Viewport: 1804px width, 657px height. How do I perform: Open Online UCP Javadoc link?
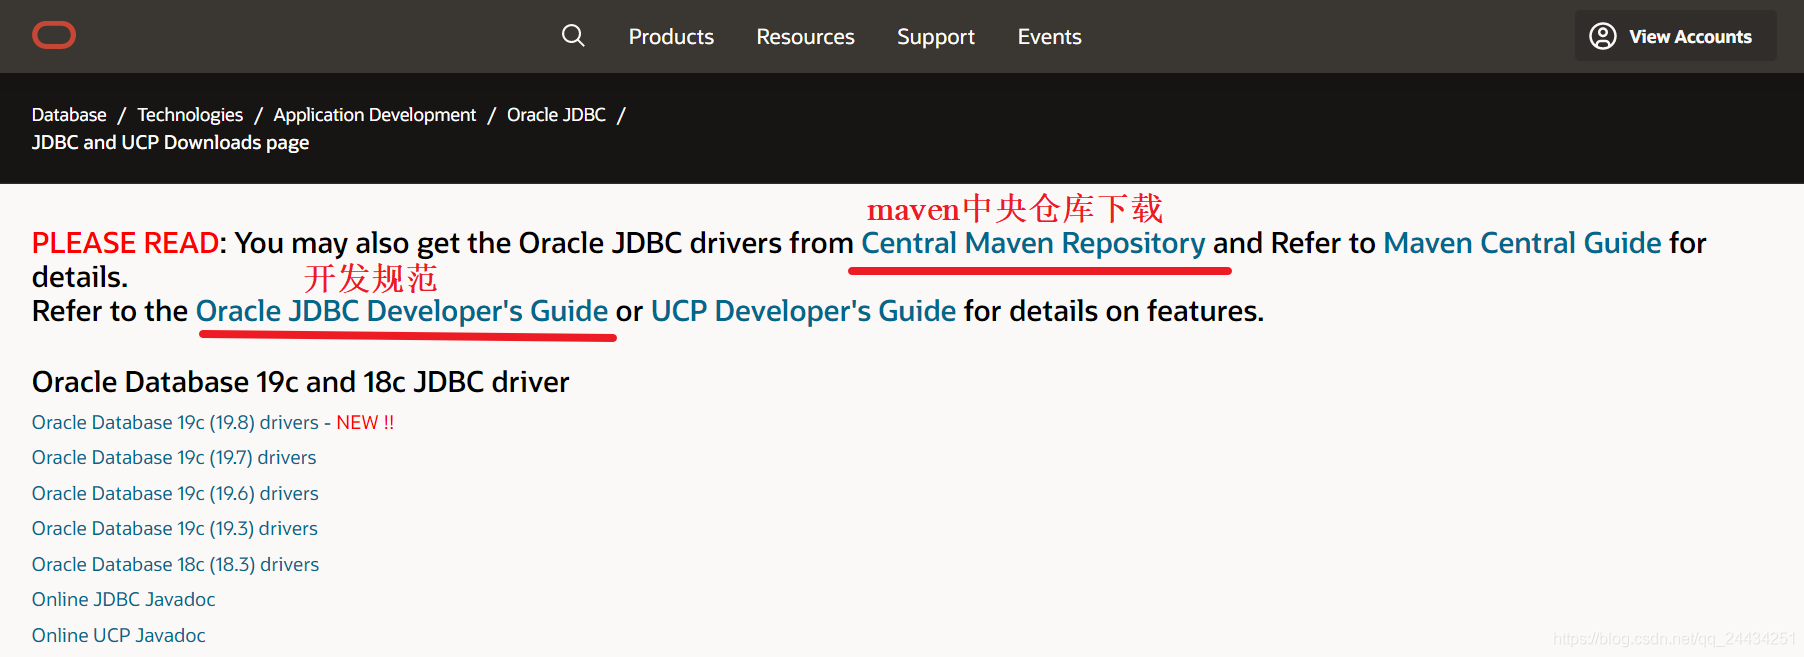pyautogui.click(x=119, y=636)
